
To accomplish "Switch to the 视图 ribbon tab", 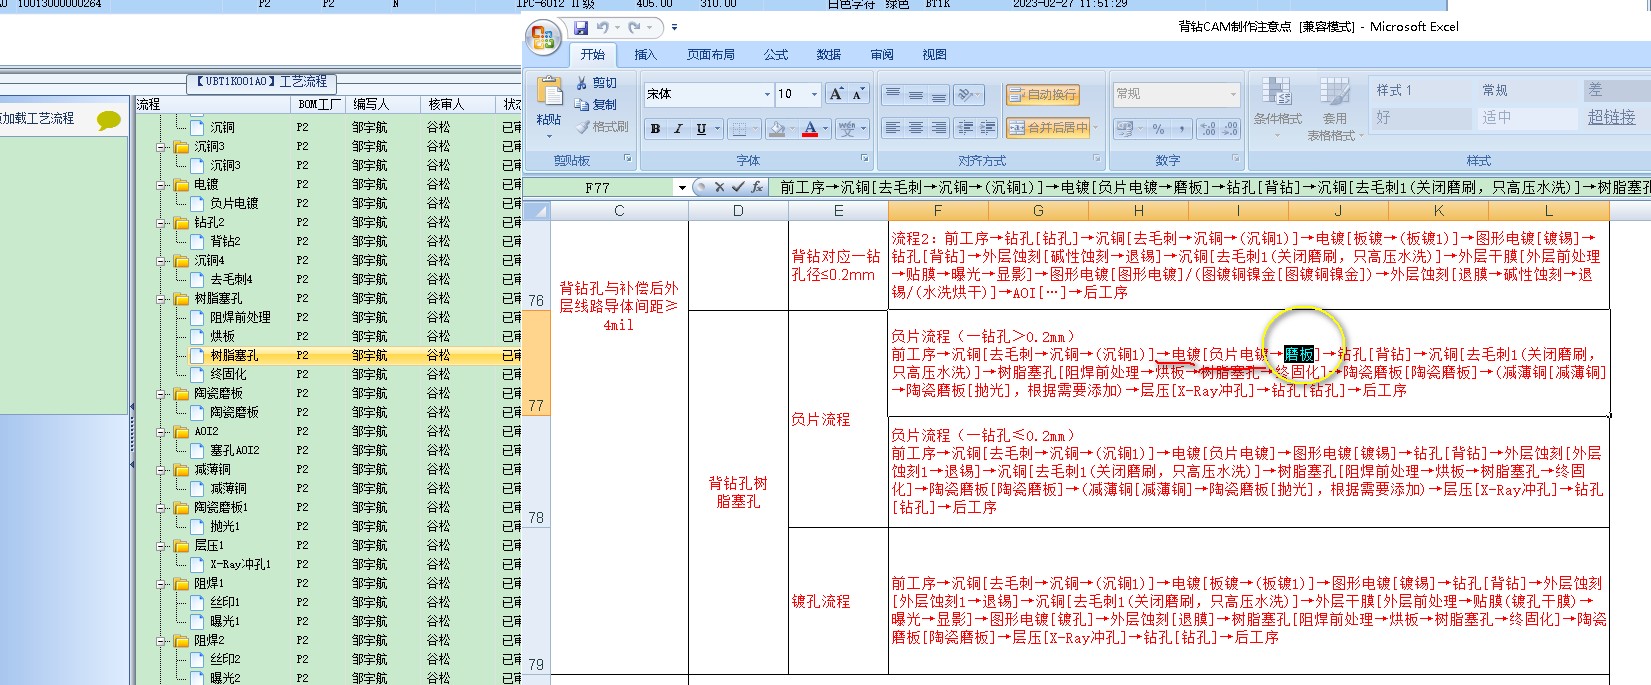I will coord(934,55).
